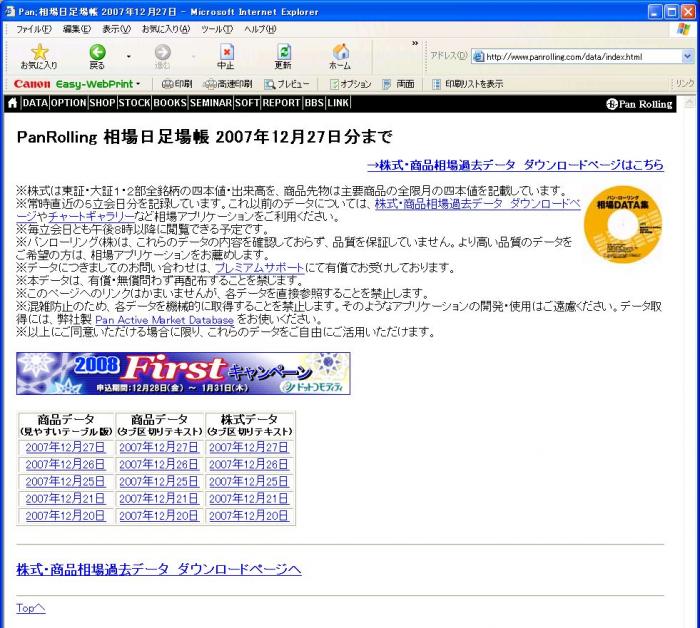Click Easy-WebPrint Print icon
The height and width of the screenshot is (628, 700).
click(177, 84)
